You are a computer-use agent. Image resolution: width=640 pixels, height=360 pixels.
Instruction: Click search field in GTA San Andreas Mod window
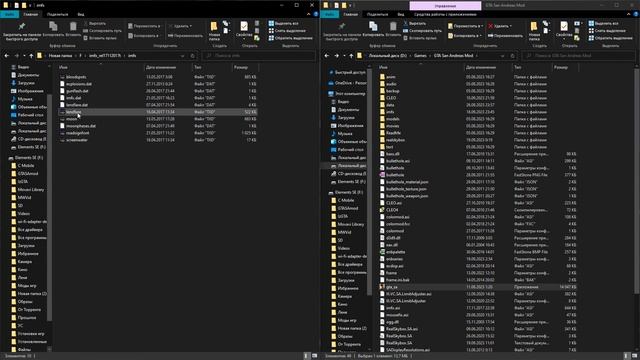579,56
